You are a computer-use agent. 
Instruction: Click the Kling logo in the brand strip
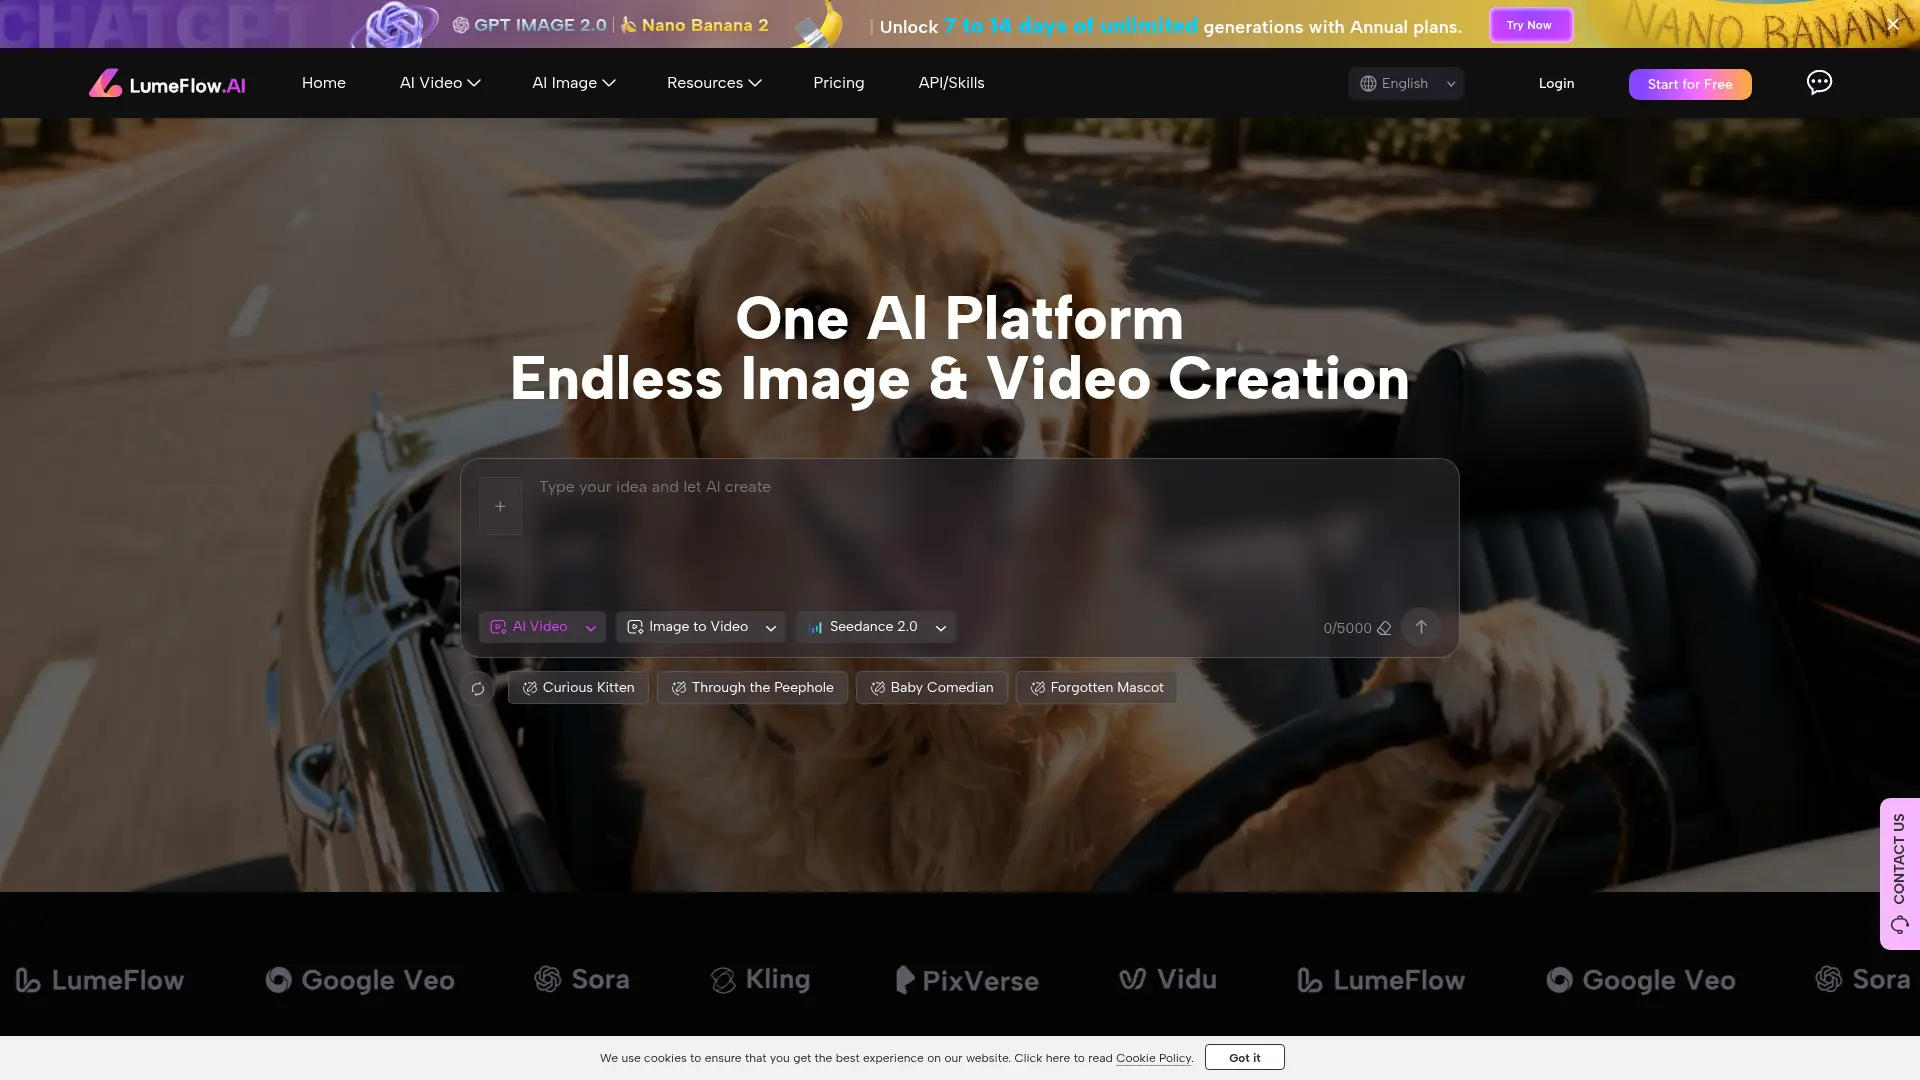tap(760, 980)
